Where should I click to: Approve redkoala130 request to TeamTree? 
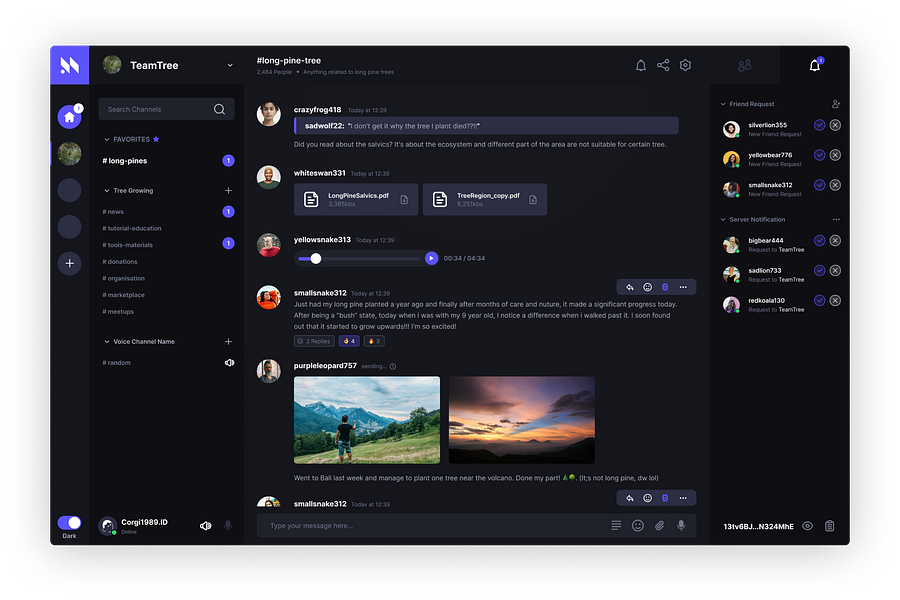pyautogui.click(x=820, y=300)
